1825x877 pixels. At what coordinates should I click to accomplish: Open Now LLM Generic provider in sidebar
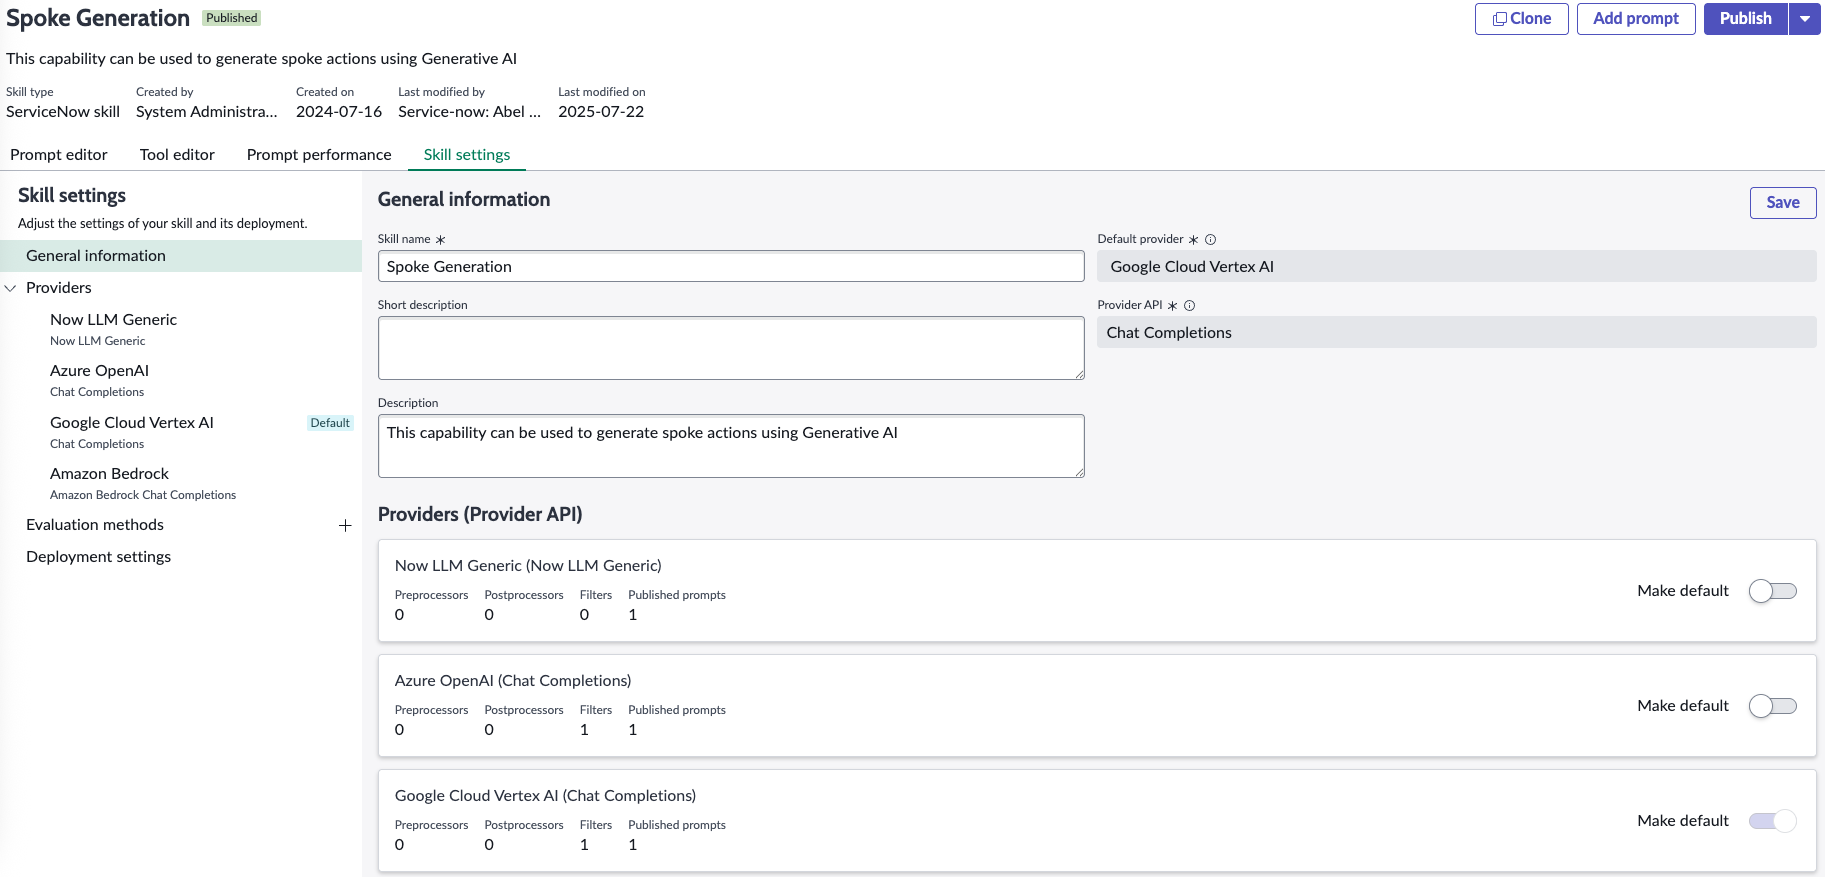point(113,328)
